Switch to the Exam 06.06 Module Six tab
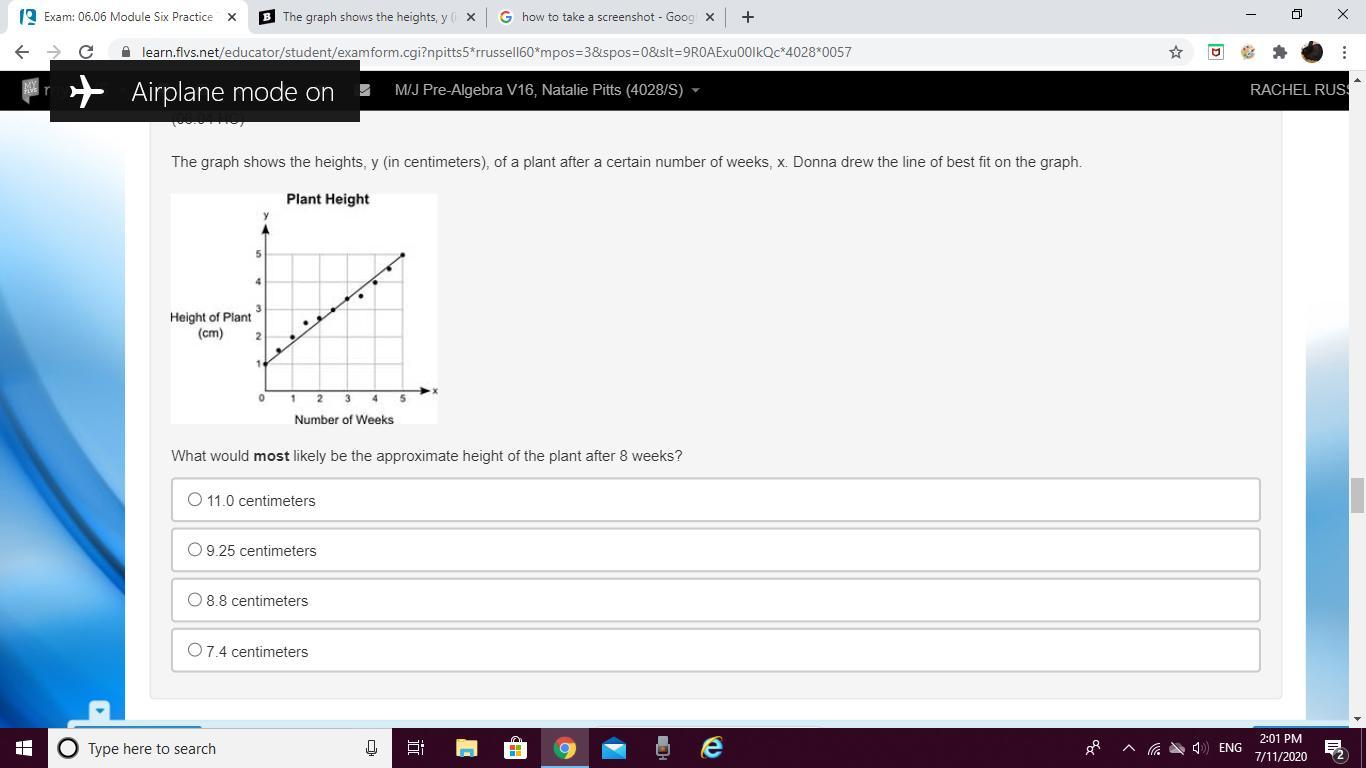 127,17
